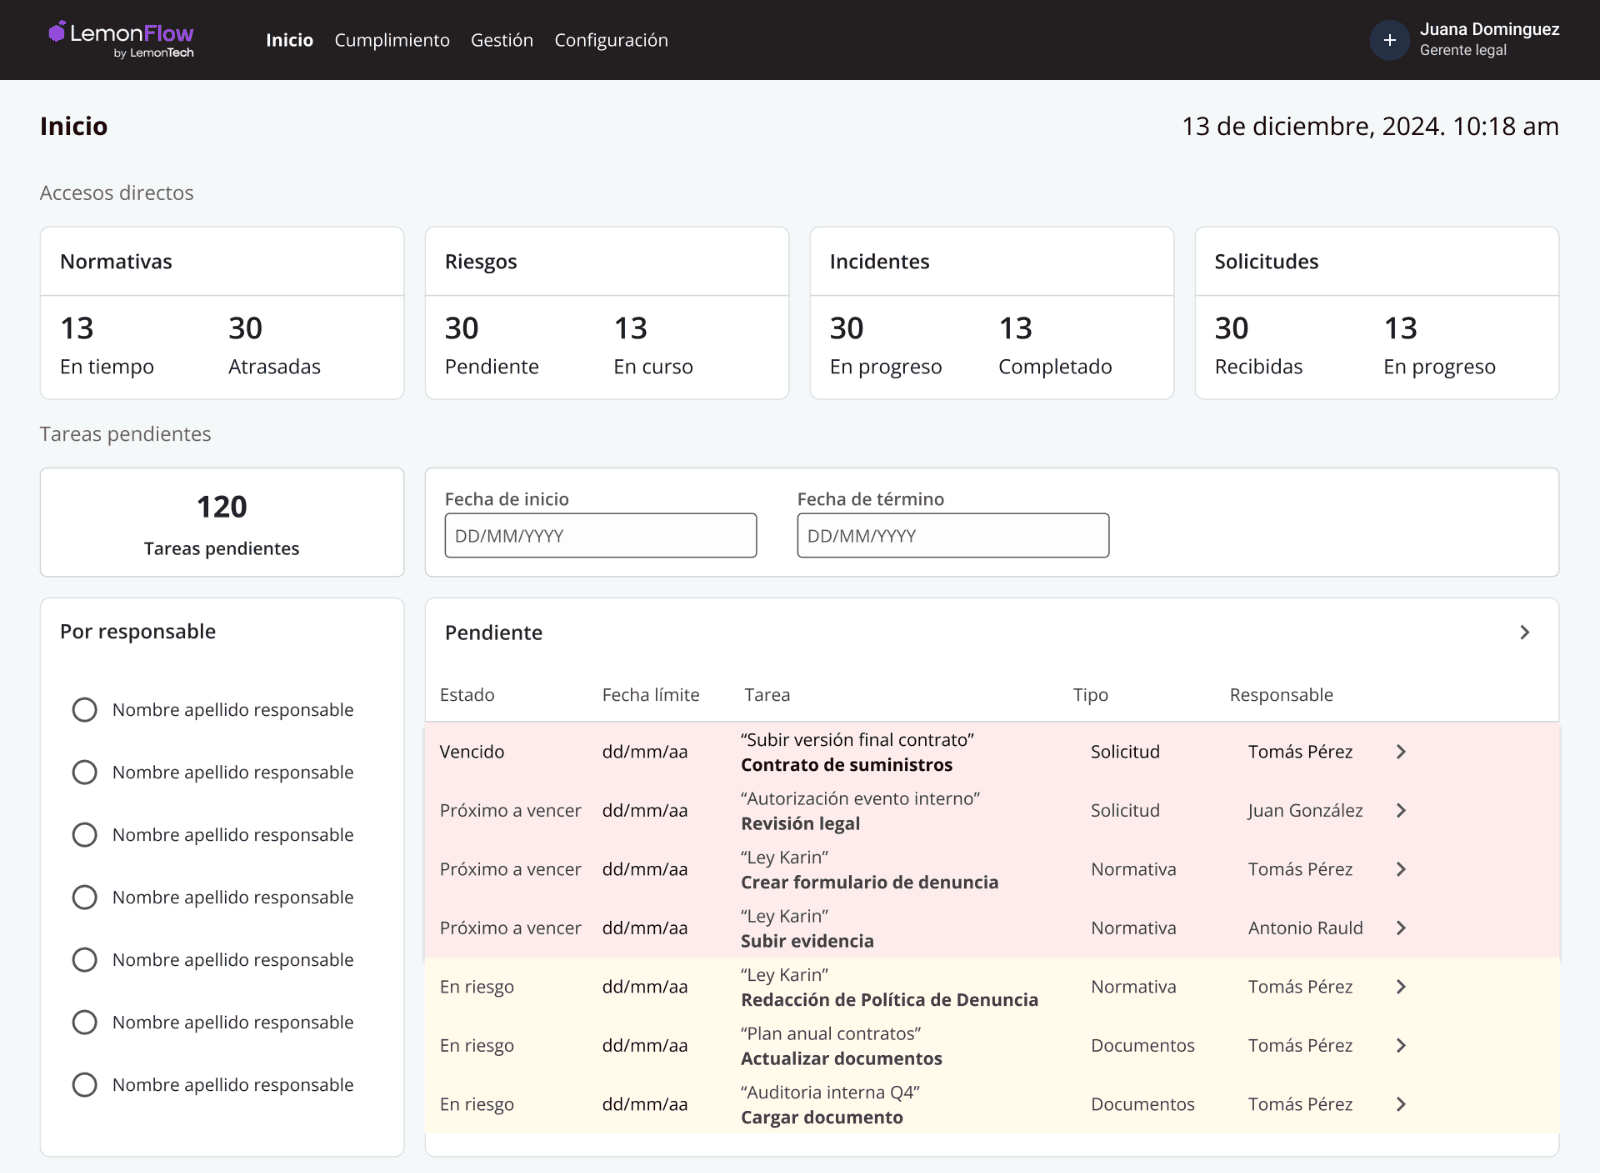The height and width of the screenshot is (1173, 1600).
Task: Select the last responsable radio button
Action: [x=85, y=1085]
